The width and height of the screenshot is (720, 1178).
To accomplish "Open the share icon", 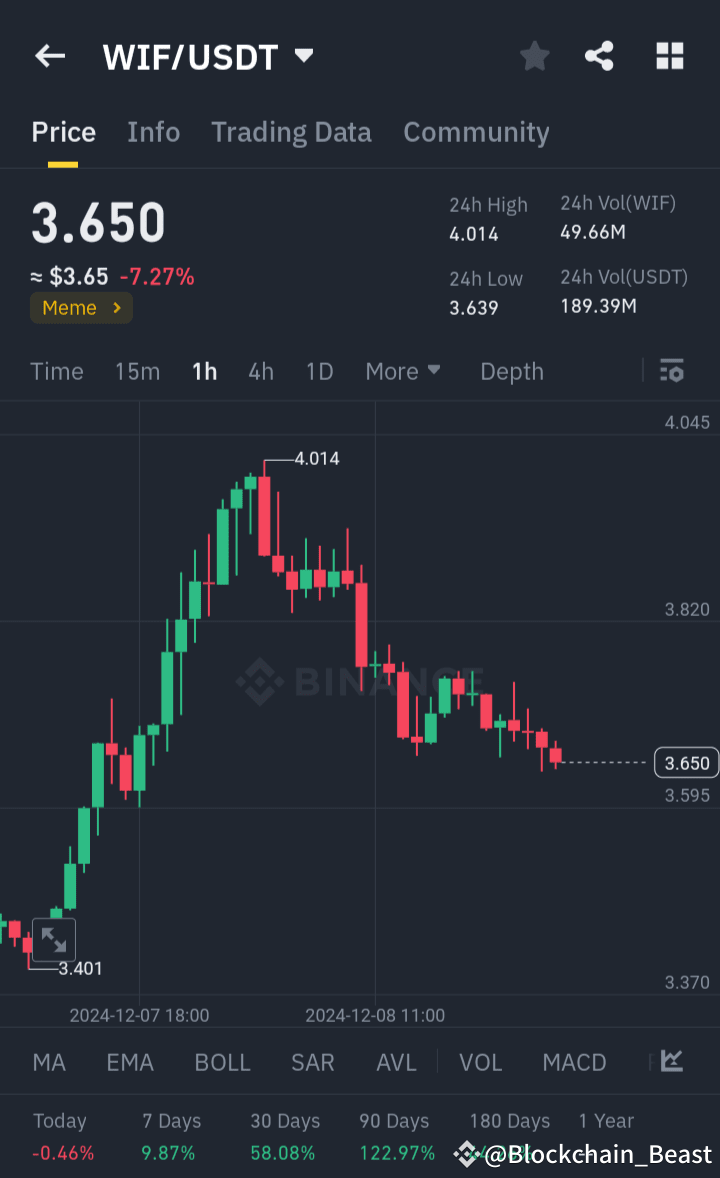I will pos(599,56).
